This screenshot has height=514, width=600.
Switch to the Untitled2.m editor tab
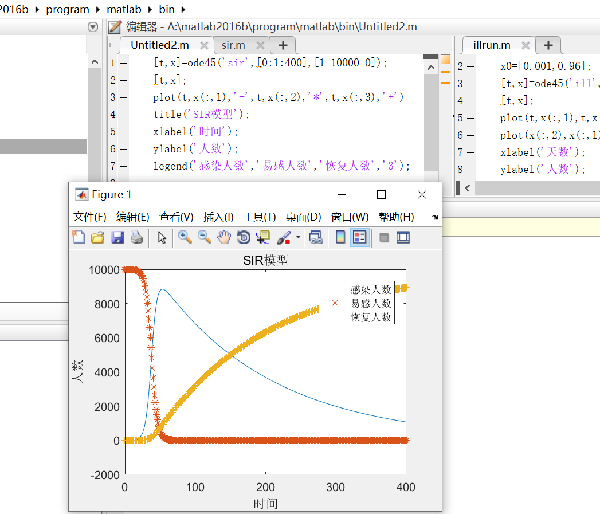(160, 45)
